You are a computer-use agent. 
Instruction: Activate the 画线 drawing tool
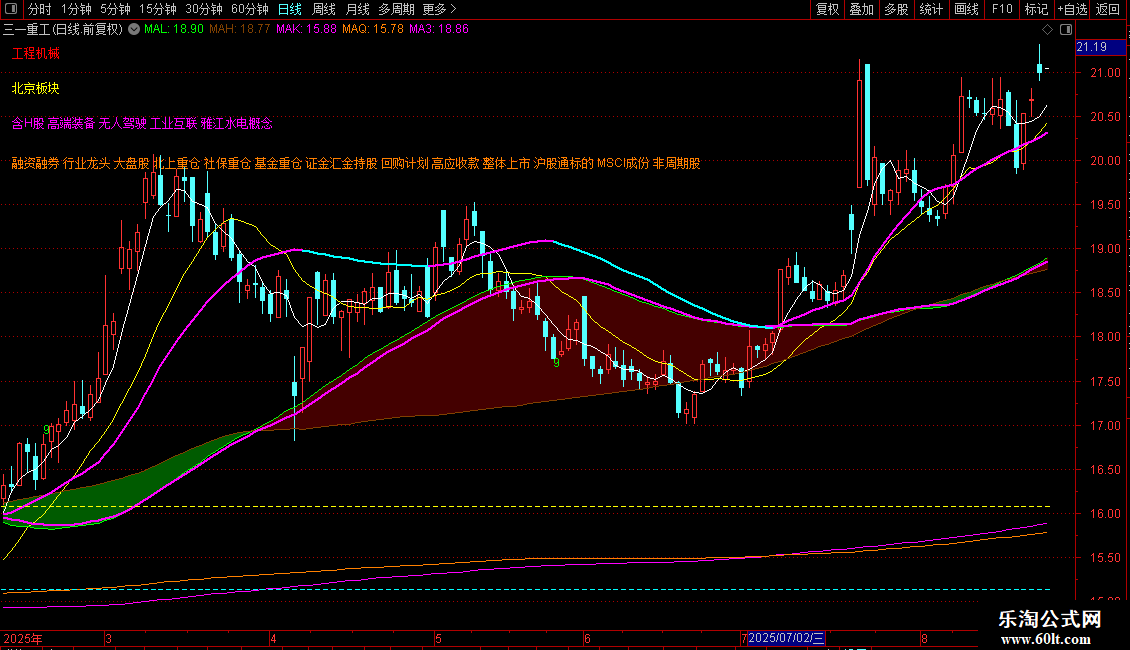(966, 9)
